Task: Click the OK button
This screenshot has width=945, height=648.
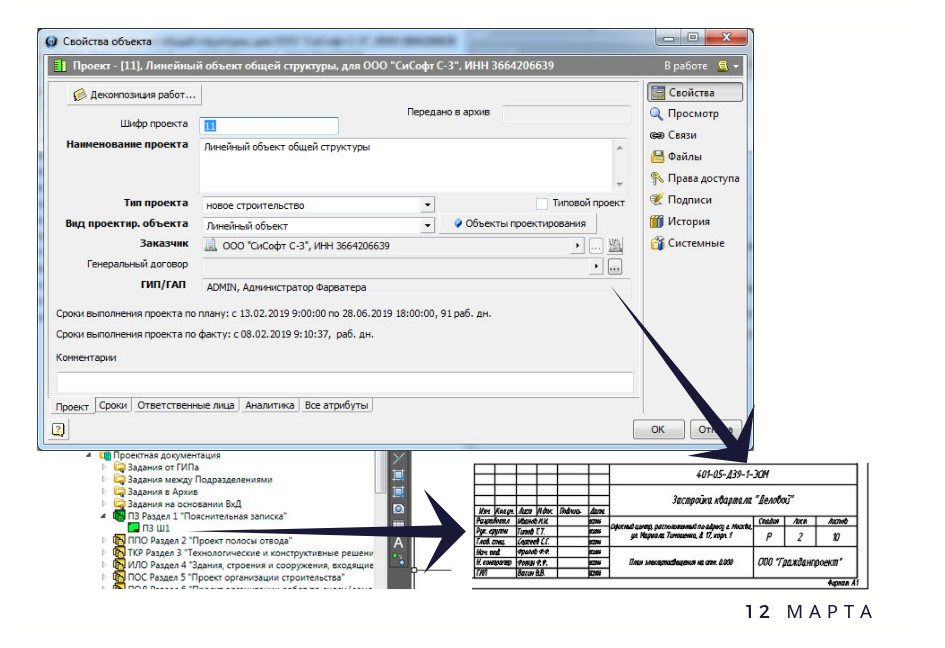Action: pos(658,429)
